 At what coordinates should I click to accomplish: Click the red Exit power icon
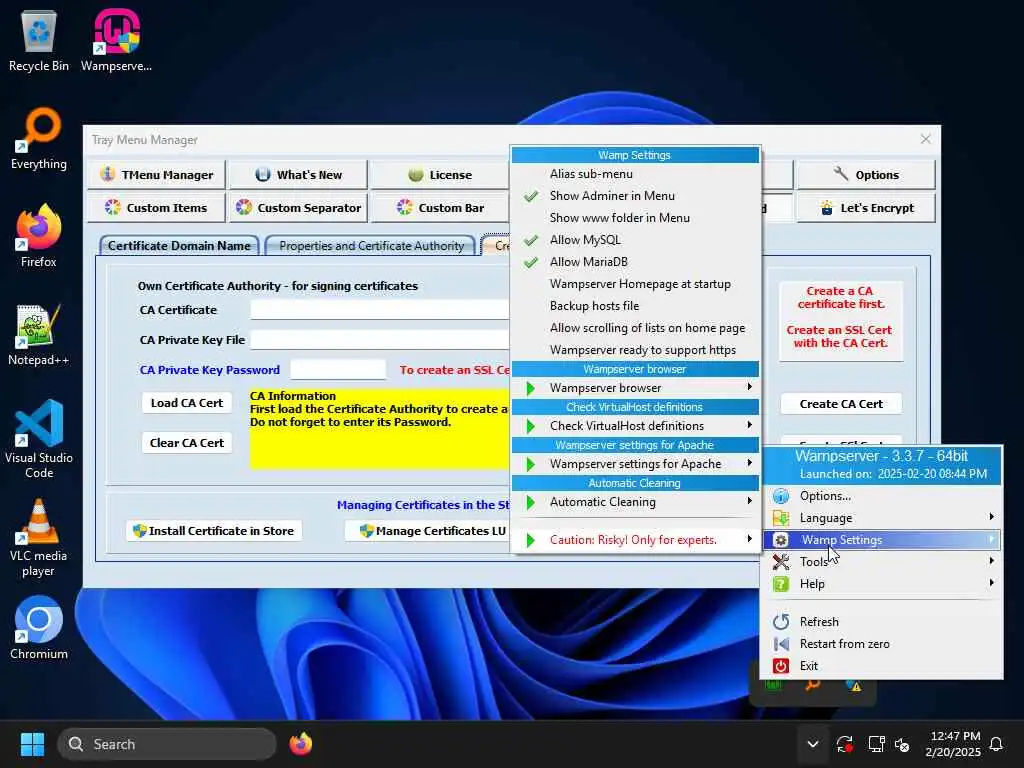click(780, 666)
